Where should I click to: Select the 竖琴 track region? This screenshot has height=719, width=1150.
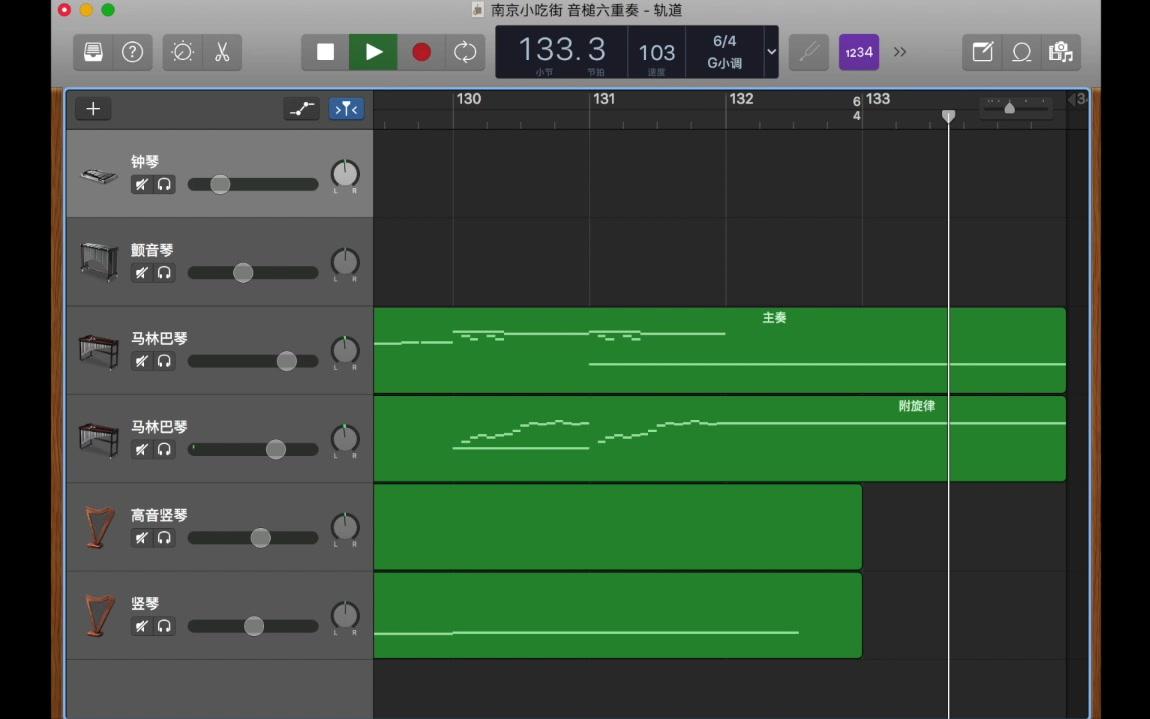click(618, 616)
